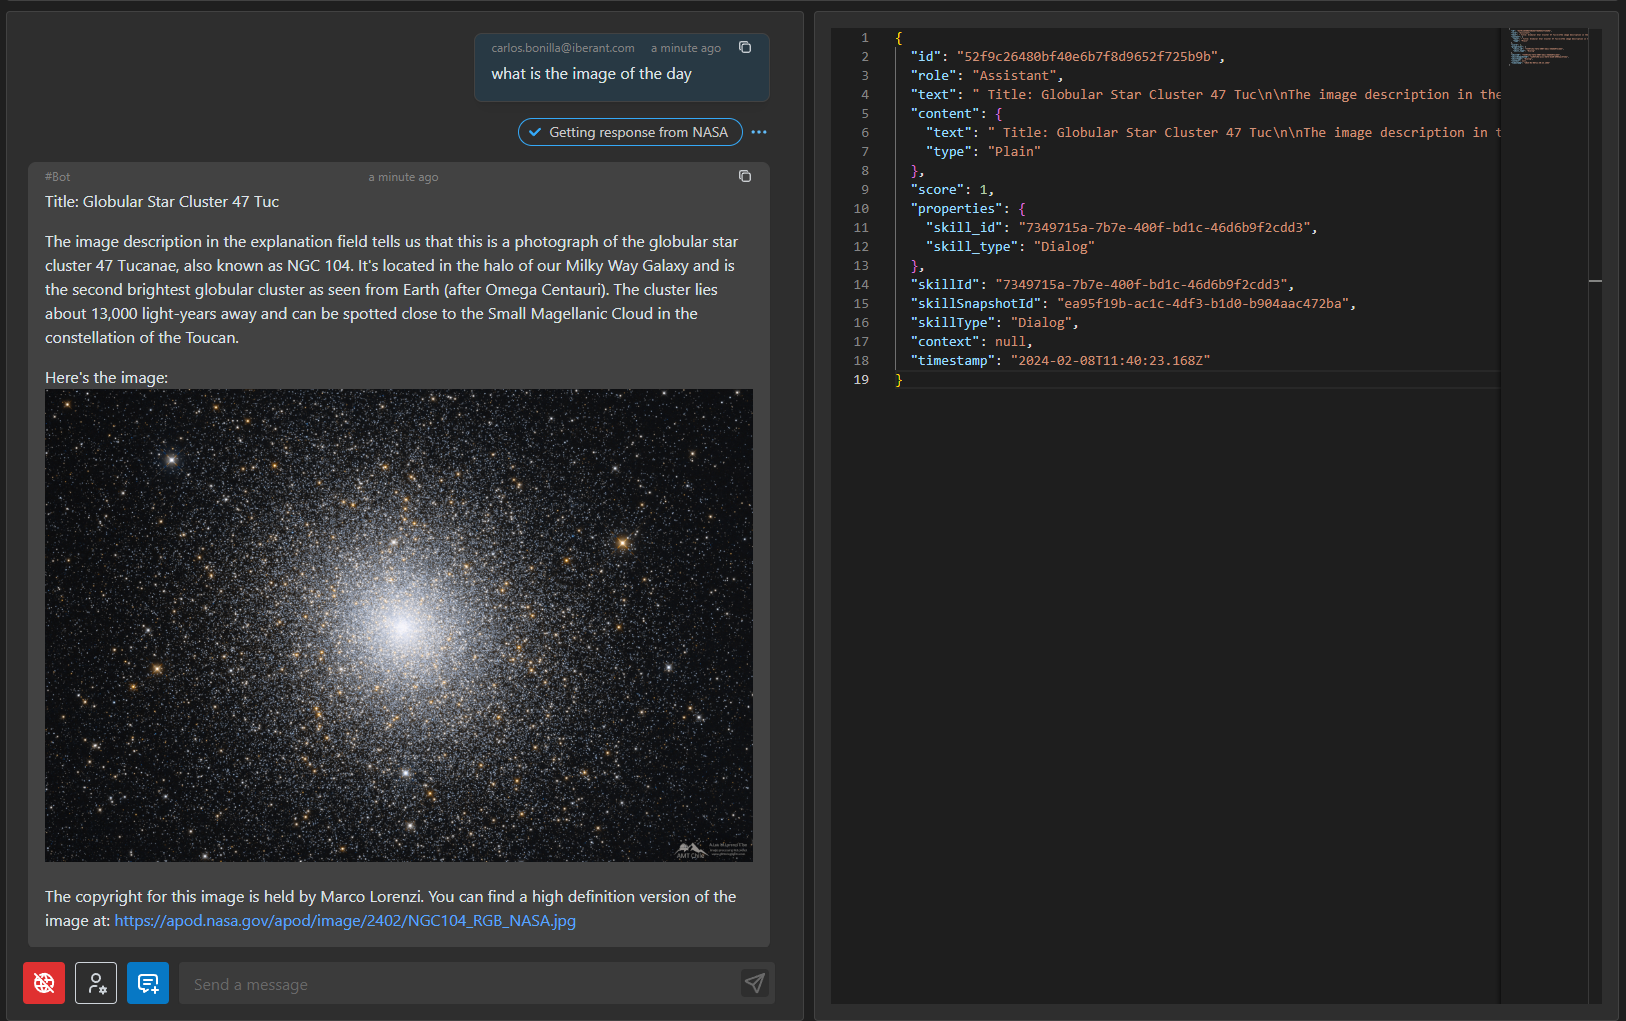Click the "timestamp" line in JSON

(x=1060, y=360)
